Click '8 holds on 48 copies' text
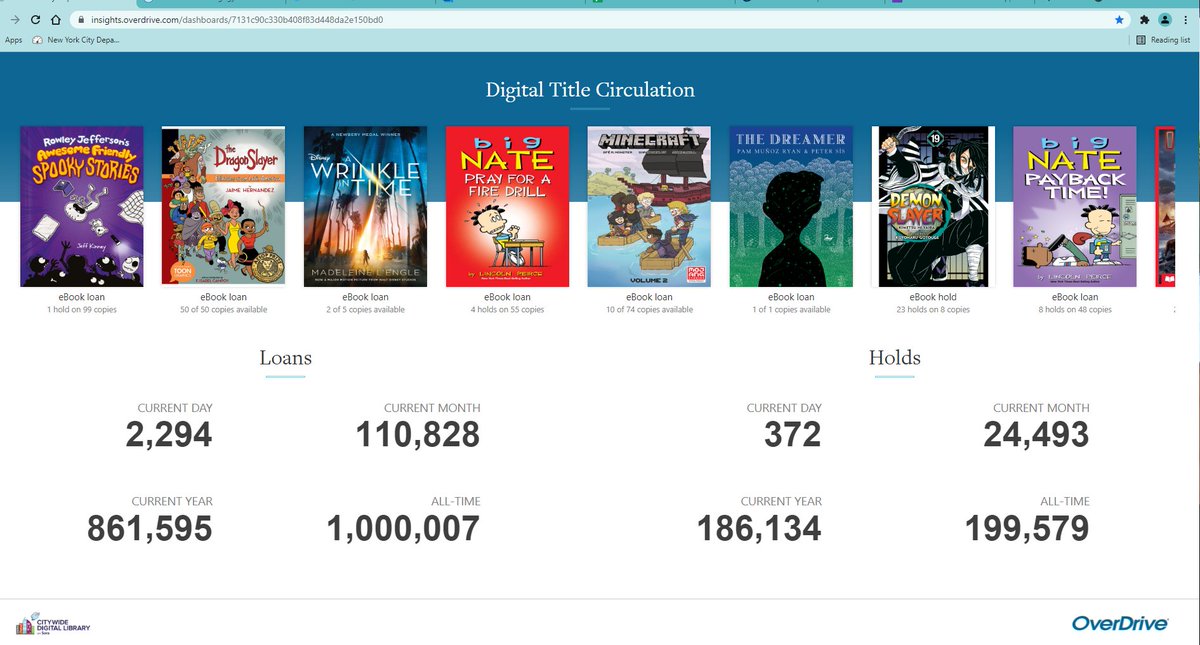The image size is (1200, 645). point(1075,310)
